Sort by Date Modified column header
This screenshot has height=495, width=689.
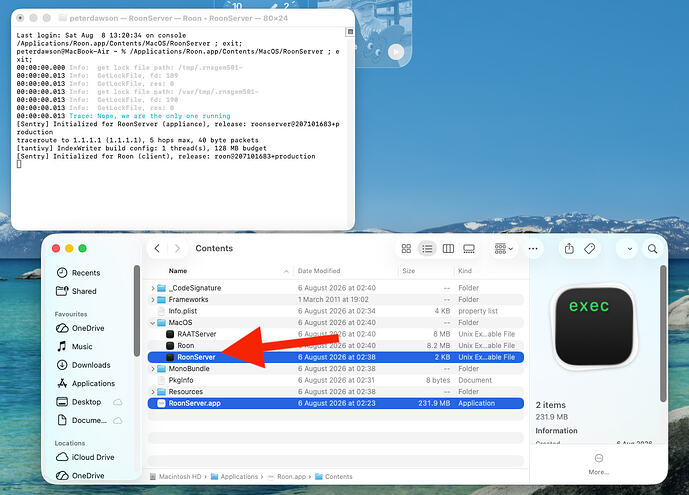[319, 271]
